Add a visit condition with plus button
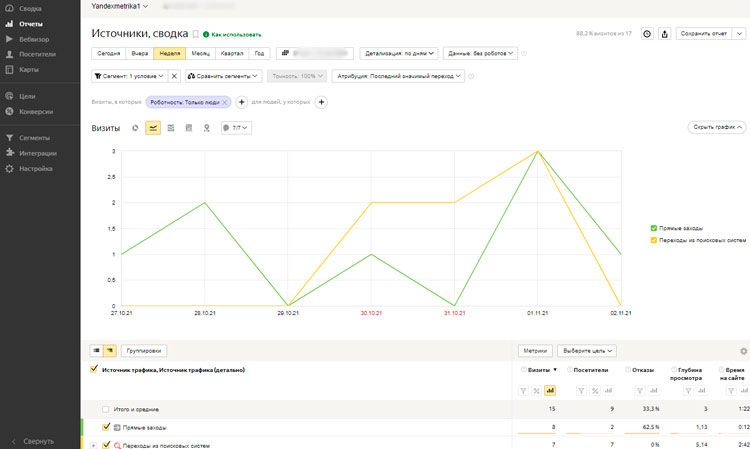750x449 pixels. pos(241,102)
